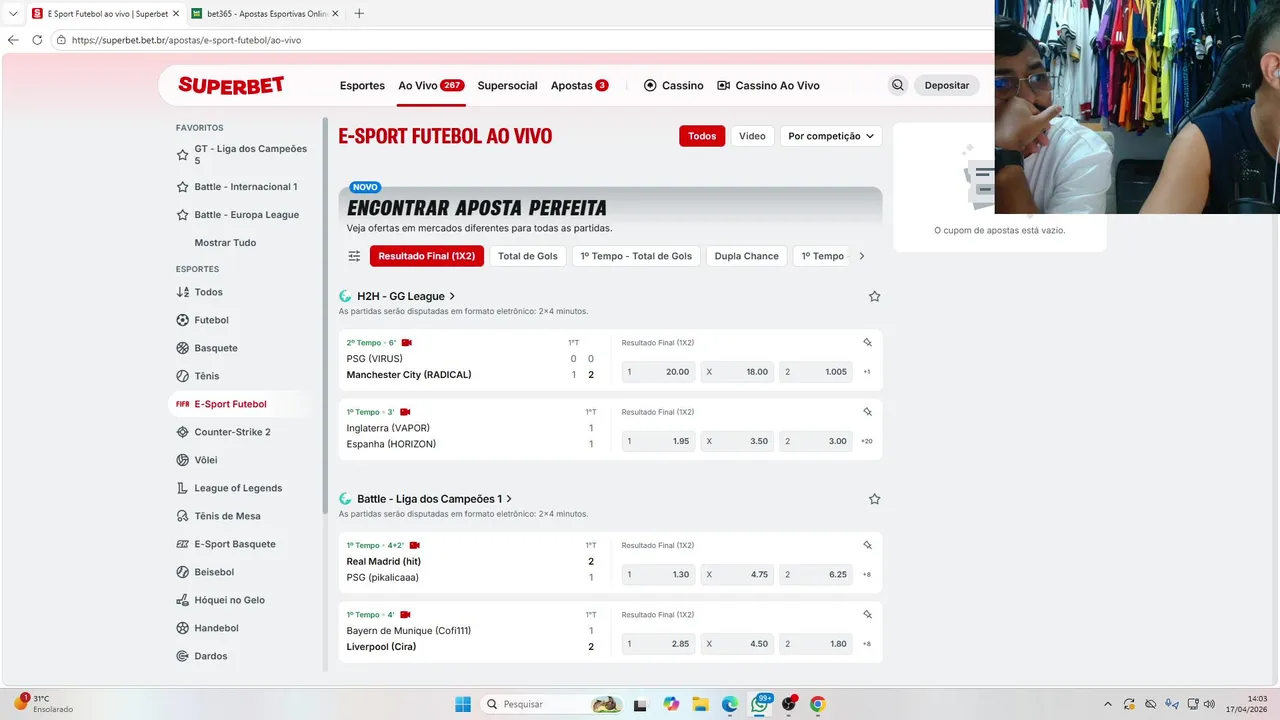Bet on Real Madrid at 1.30 odds
1280x720 pixels.
[x=658, y=575]
